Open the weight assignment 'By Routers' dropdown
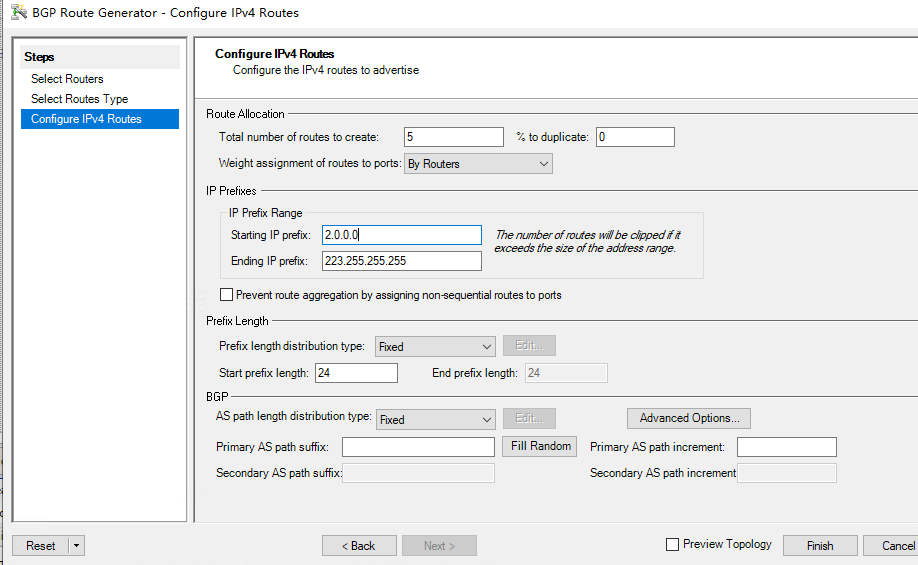Viewport: 918px width, 565px height. (478, 164)
